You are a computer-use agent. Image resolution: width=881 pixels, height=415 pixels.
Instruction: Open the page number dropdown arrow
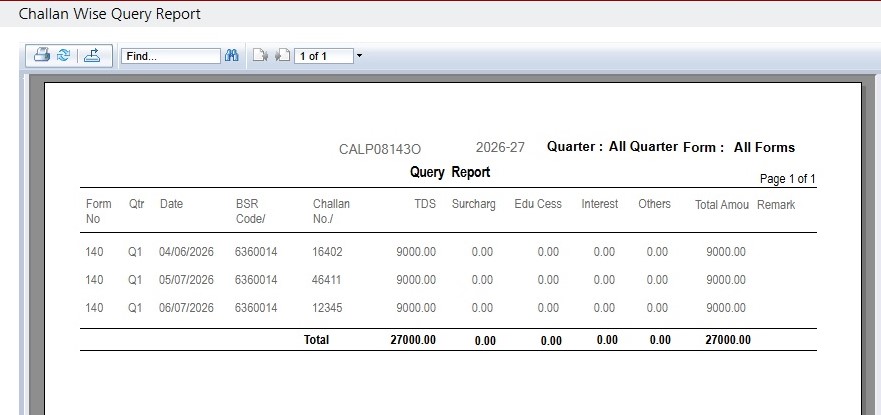click(x=360, y=56)
